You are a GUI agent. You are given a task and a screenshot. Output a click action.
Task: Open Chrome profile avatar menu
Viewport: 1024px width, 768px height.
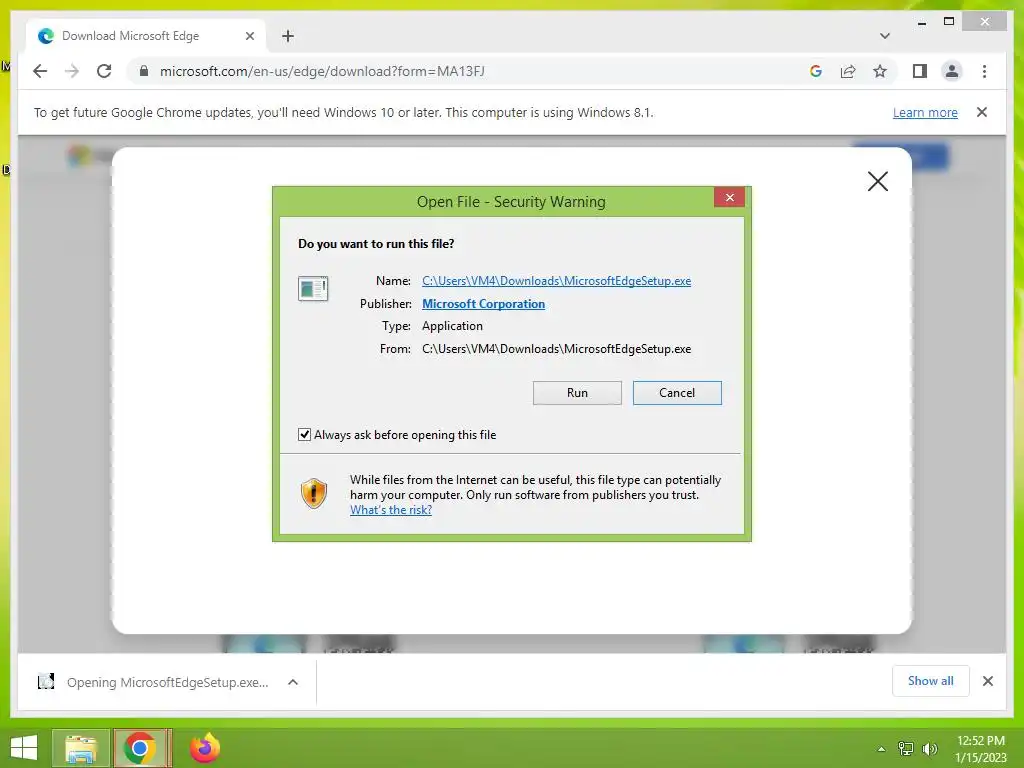(x=952, y=71)
